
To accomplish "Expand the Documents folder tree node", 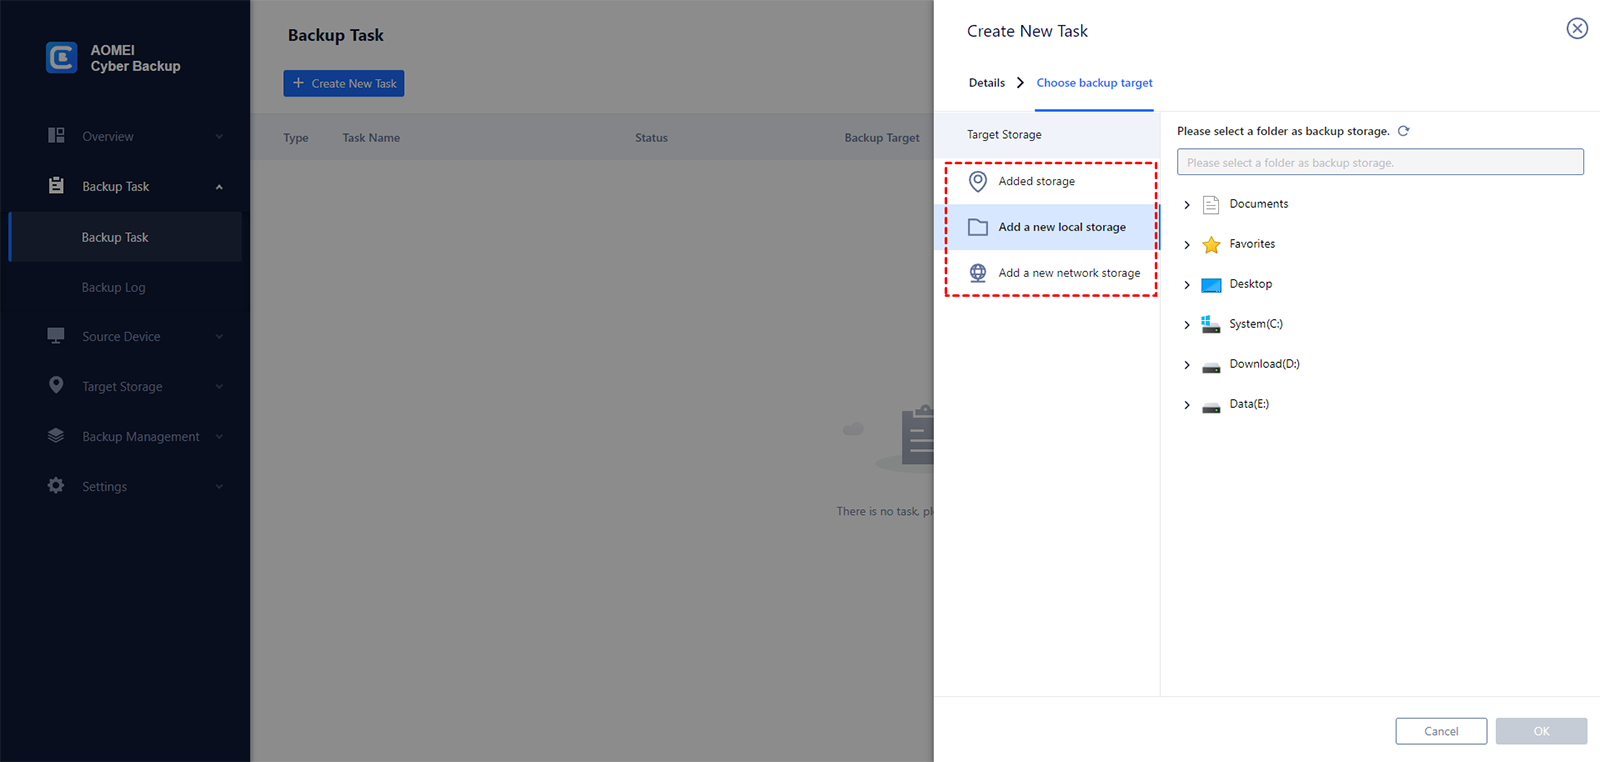I will point(1187,205).
